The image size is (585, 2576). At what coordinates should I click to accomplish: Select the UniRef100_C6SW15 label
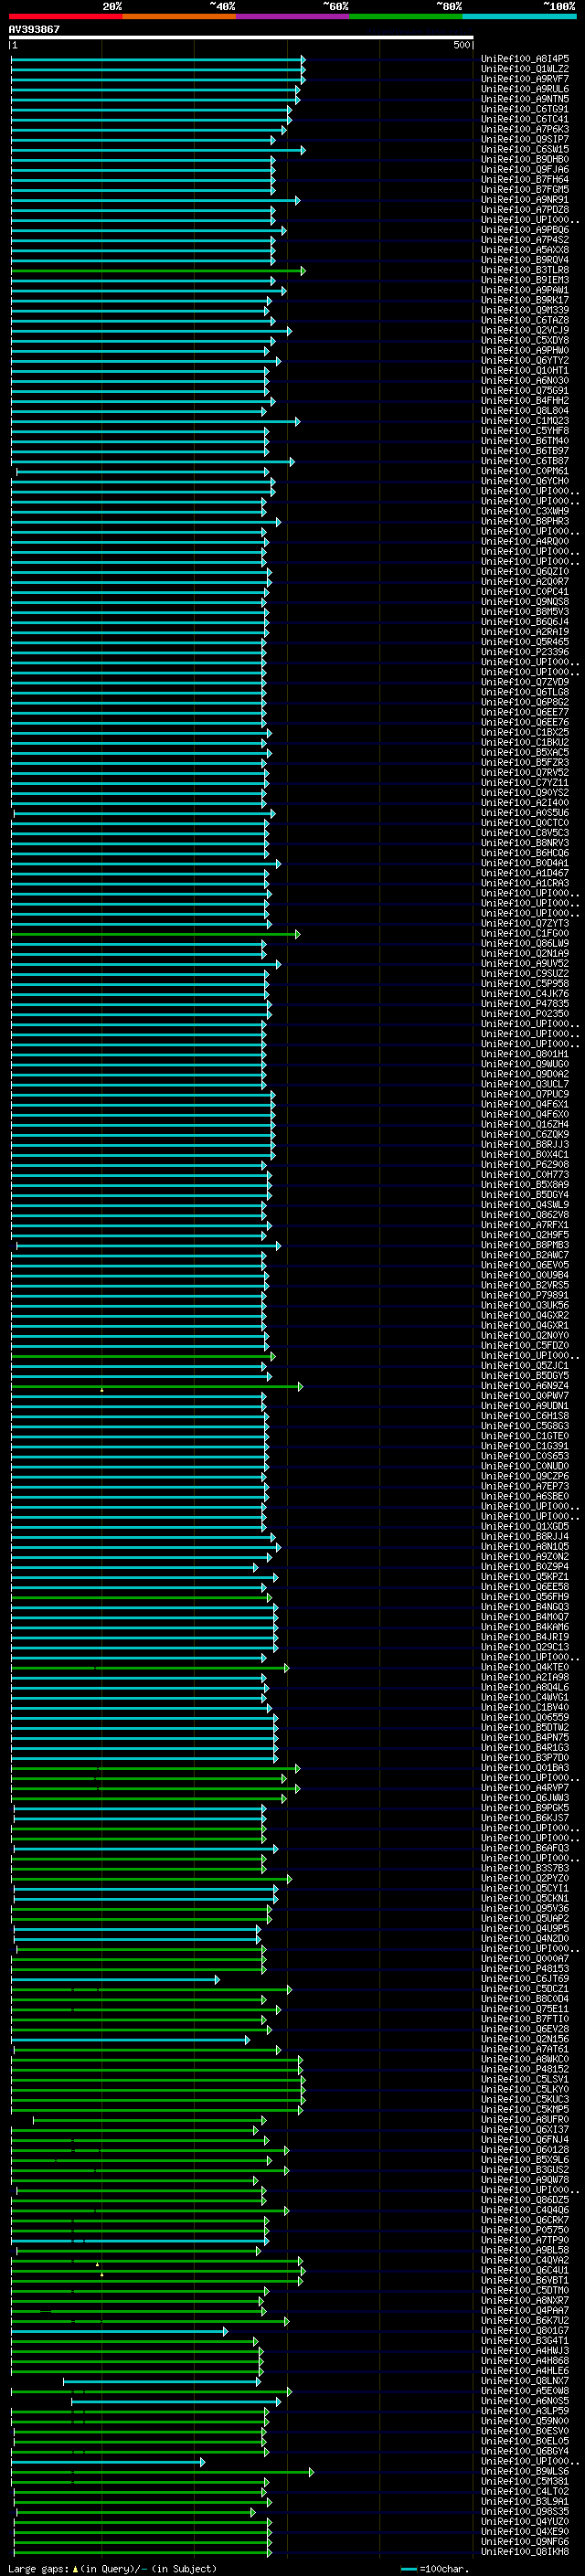[525, 149]
